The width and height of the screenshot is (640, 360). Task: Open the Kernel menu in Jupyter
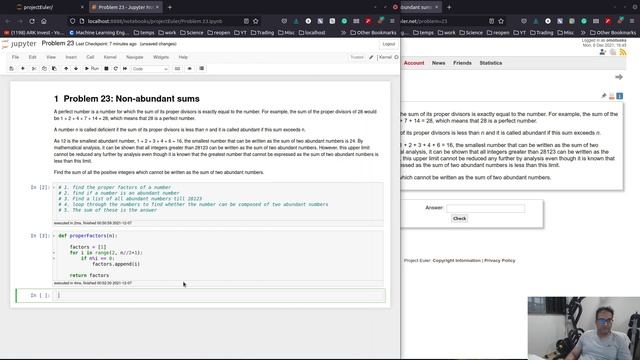pos(110,57)
